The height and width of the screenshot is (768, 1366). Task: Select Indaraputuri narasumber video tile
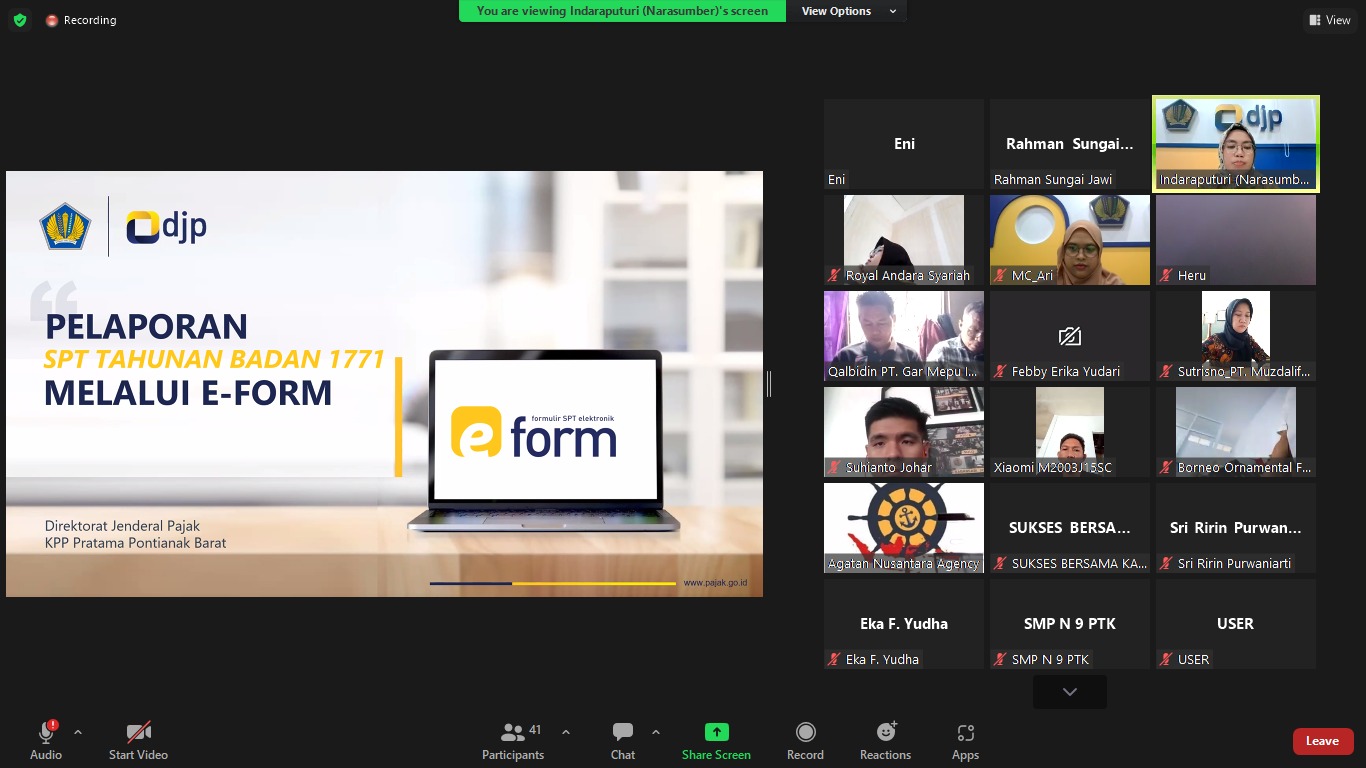click(x=1236, y=144)
